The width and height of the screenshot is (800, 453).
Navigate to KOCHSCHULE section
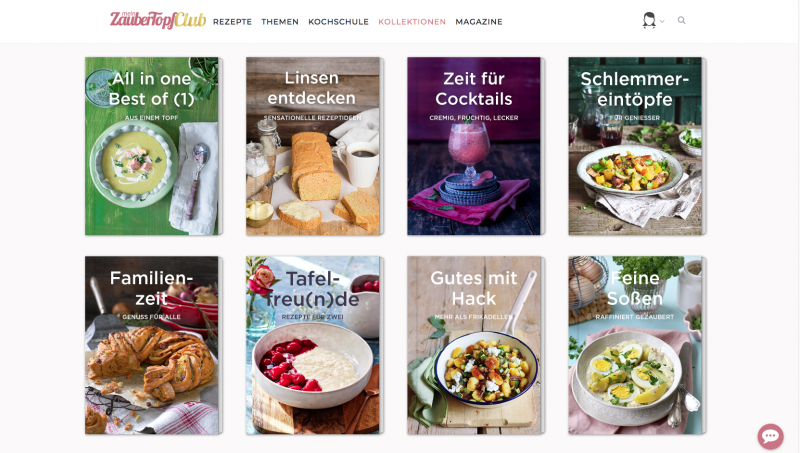(x=338, y=22)
